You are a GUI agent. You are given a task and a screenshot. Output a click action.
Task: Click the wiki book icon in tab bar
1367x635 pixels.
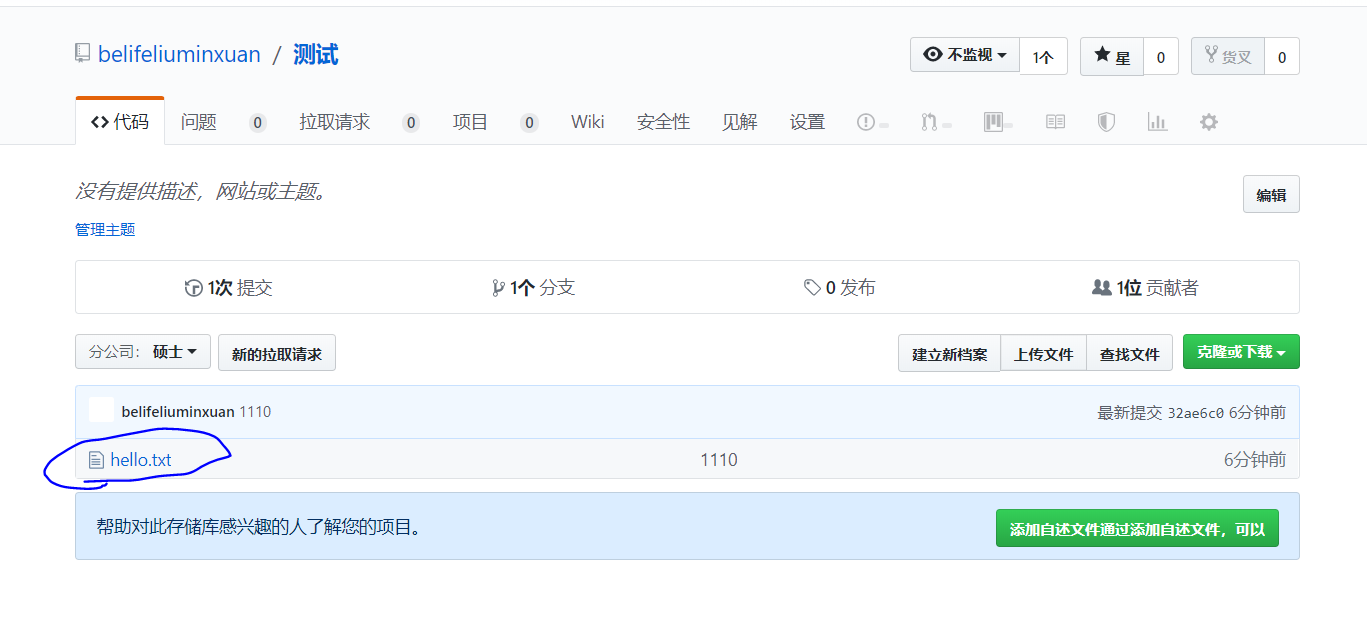tap(1055, 122)
